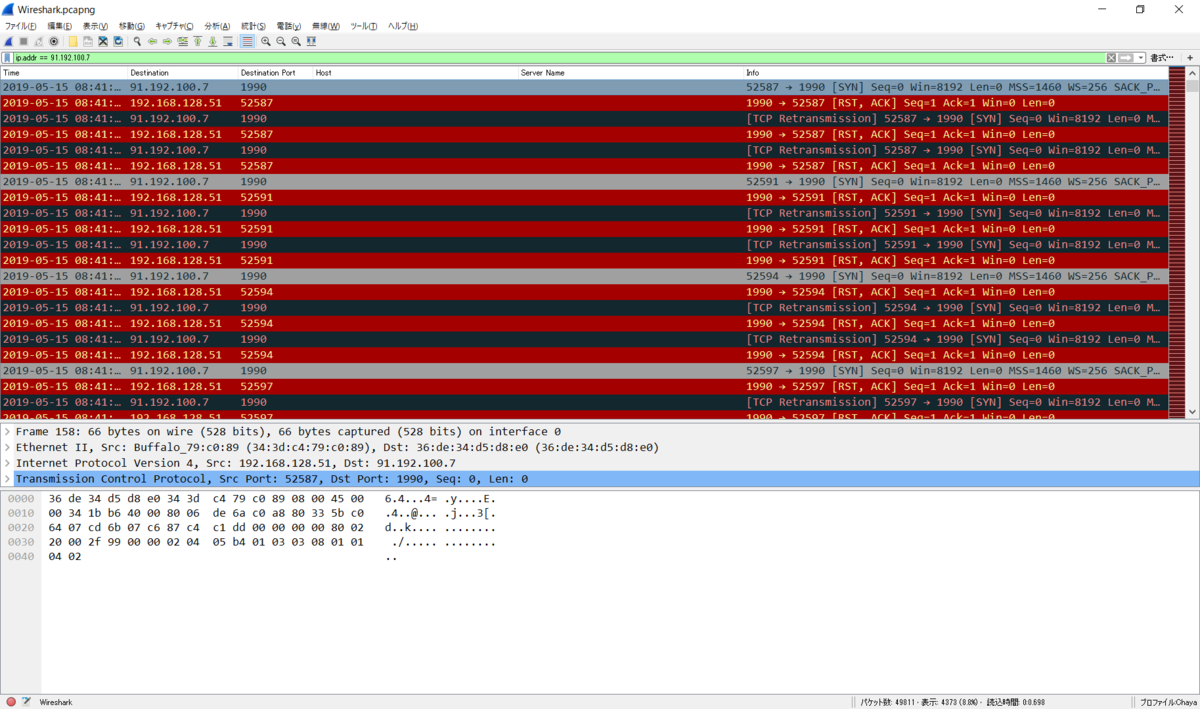
Task: Open the ヘルプ(H) menu
Action: 402,26
